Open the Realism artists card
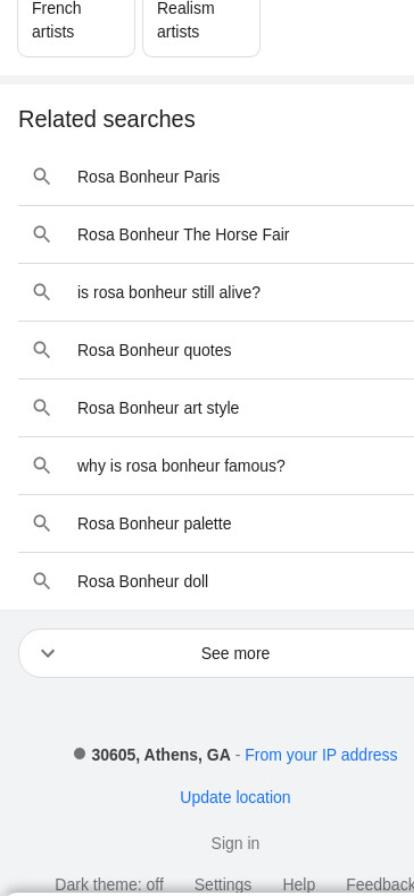This screenshot has width=414, height=896. (x=201, y=27)
